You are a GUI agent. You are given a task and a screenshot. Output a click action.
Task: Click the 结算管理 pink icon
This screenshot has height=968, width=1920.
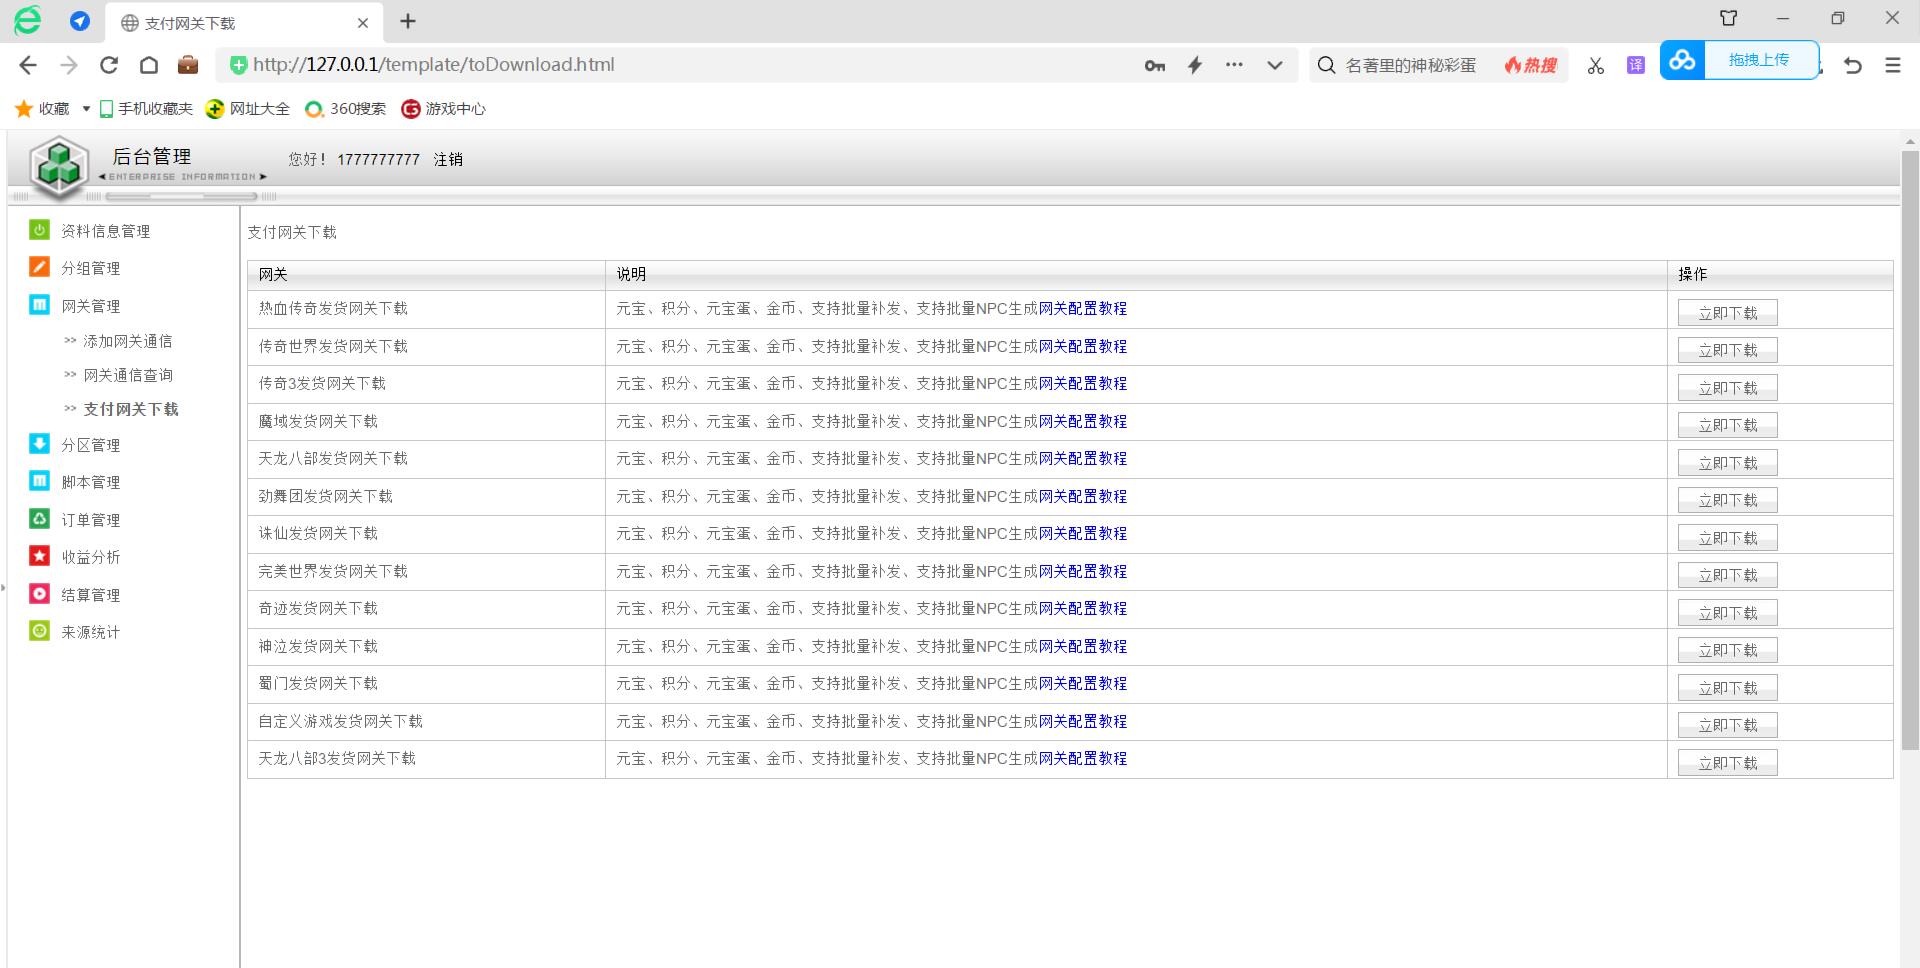pyautogui.click(x=39, y=594)
